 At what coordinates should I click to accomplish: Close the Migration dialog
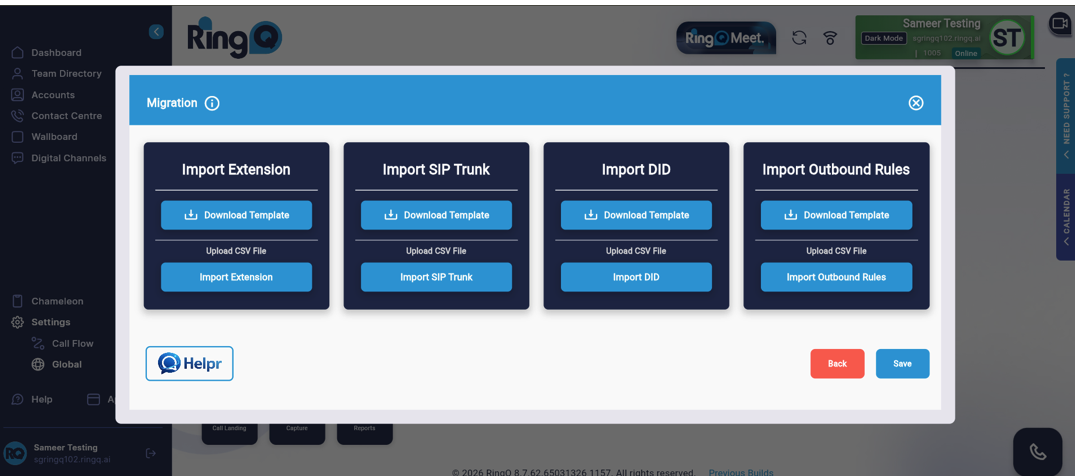click(x=916, y=102)
